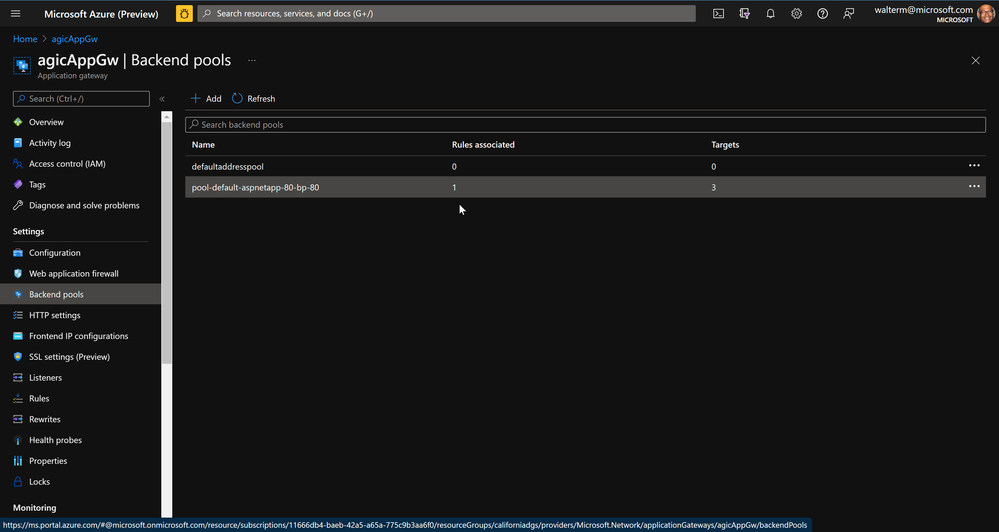Click the Add backend pool button
The width and height of the screenshot is (999, 532).
[x=206, y=99]
